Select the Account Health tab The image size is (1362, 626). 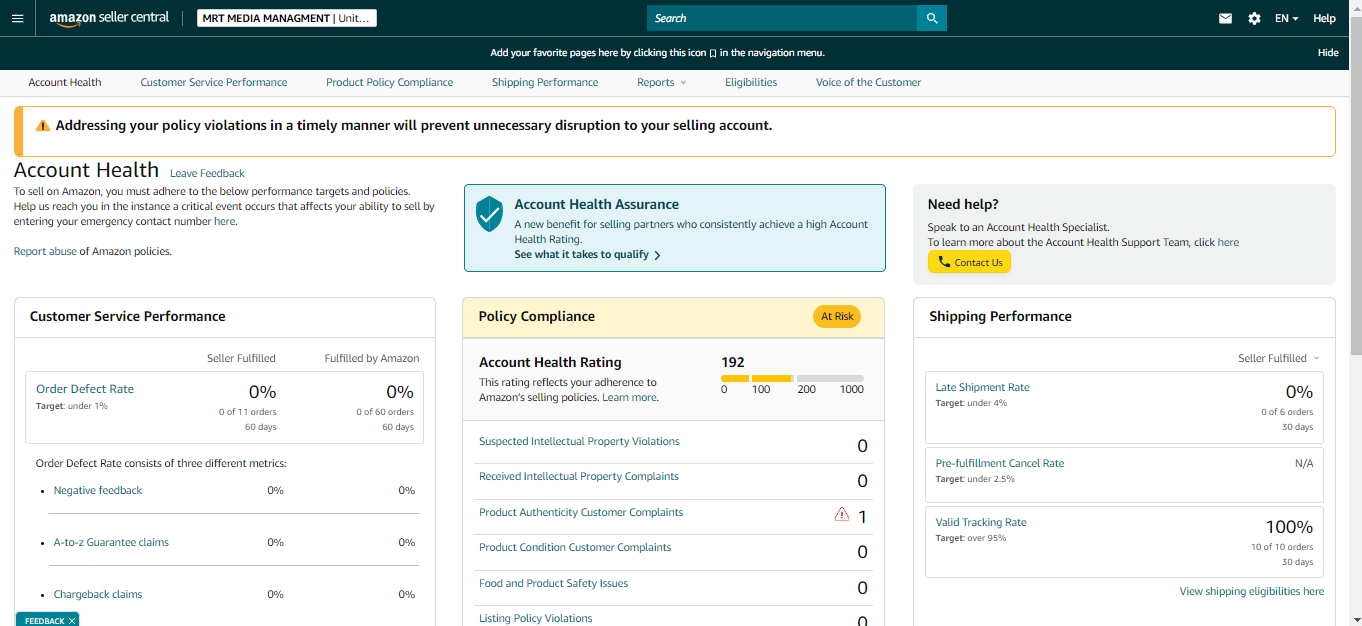pyautogui.click(x=65, y=82)
